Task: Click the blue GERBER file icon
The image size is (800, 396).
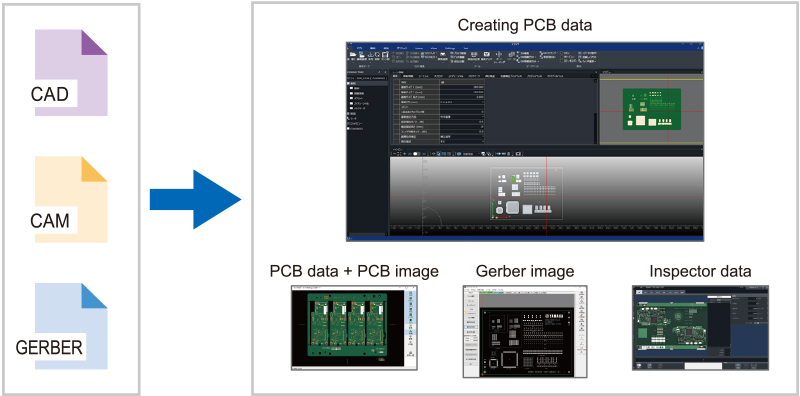Action: [71, 326]
